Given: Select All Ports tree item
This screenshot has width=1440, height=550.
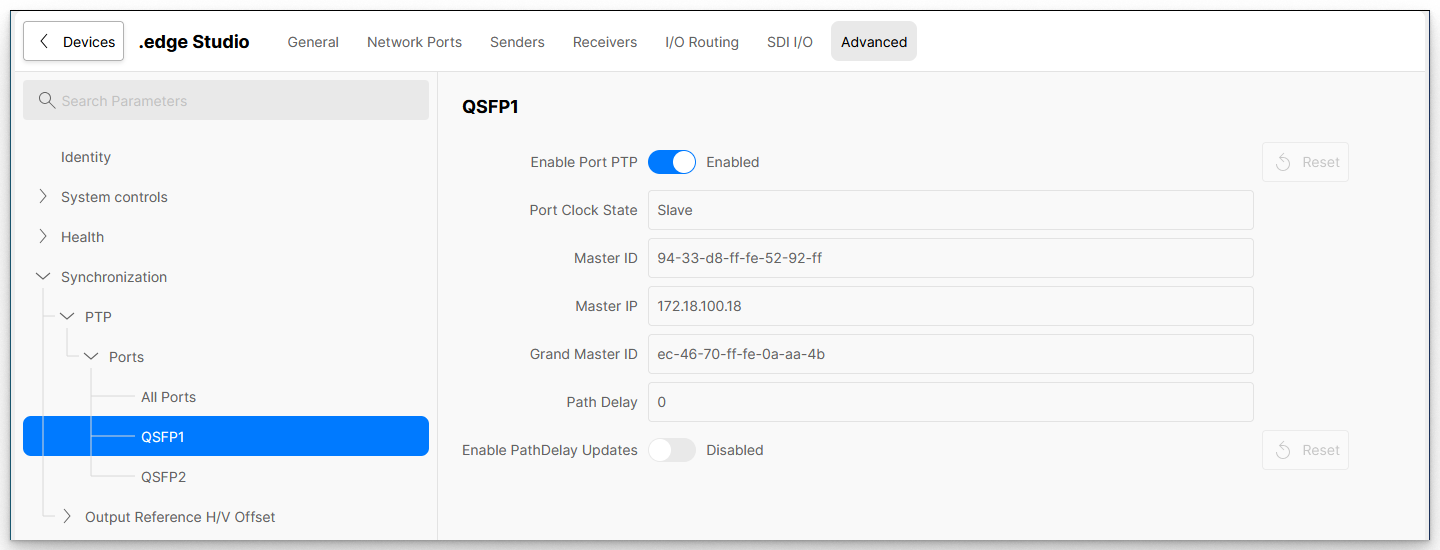Looking at the screenshot, I should [x=168, y=397].
